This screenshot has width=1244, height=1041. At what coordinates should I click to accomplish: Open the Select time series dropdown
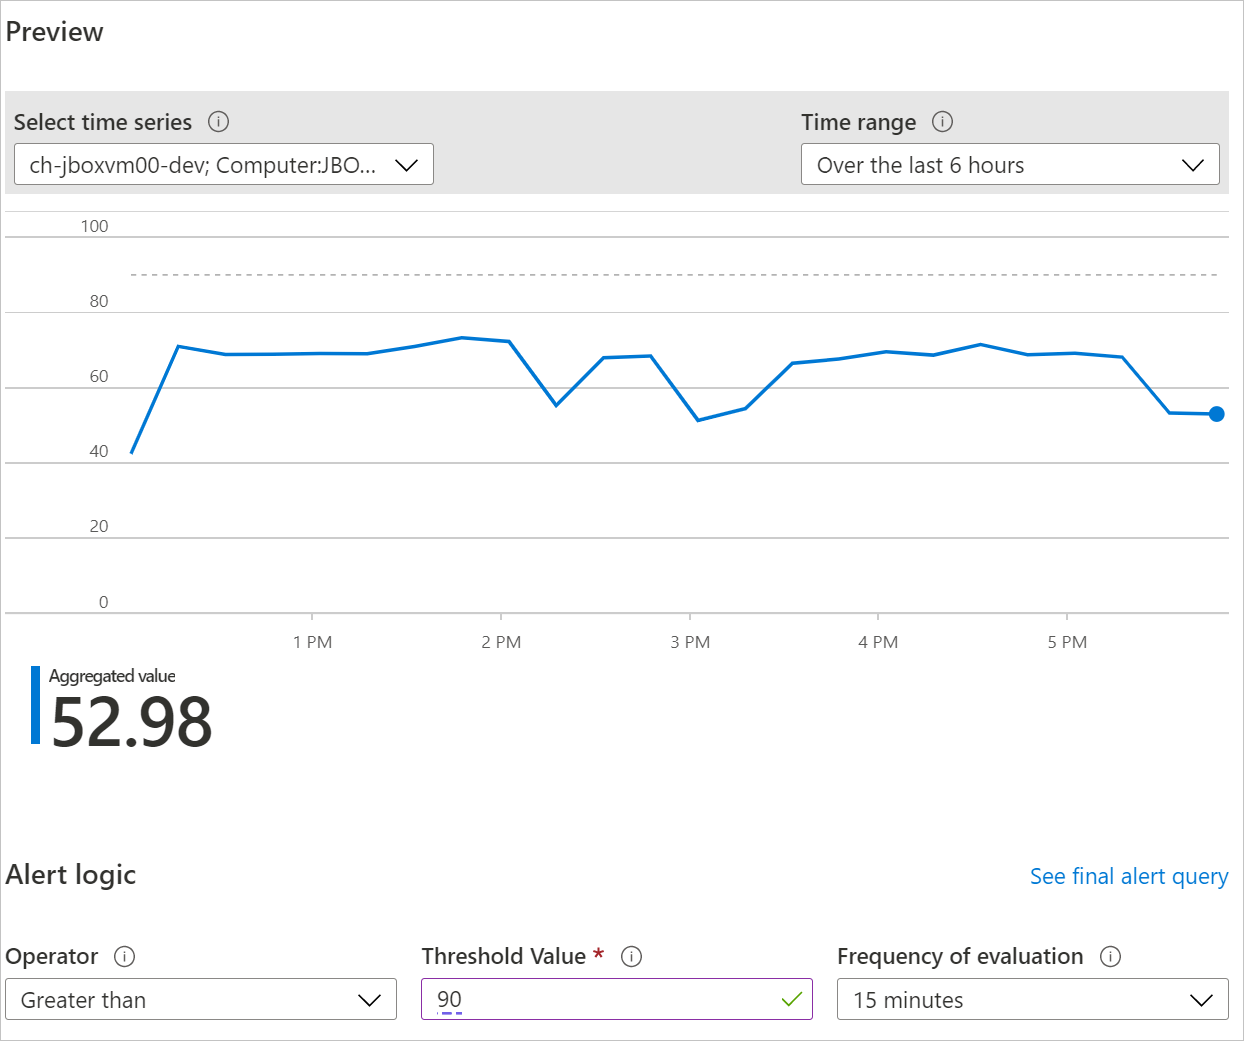(x=223, y=165)
